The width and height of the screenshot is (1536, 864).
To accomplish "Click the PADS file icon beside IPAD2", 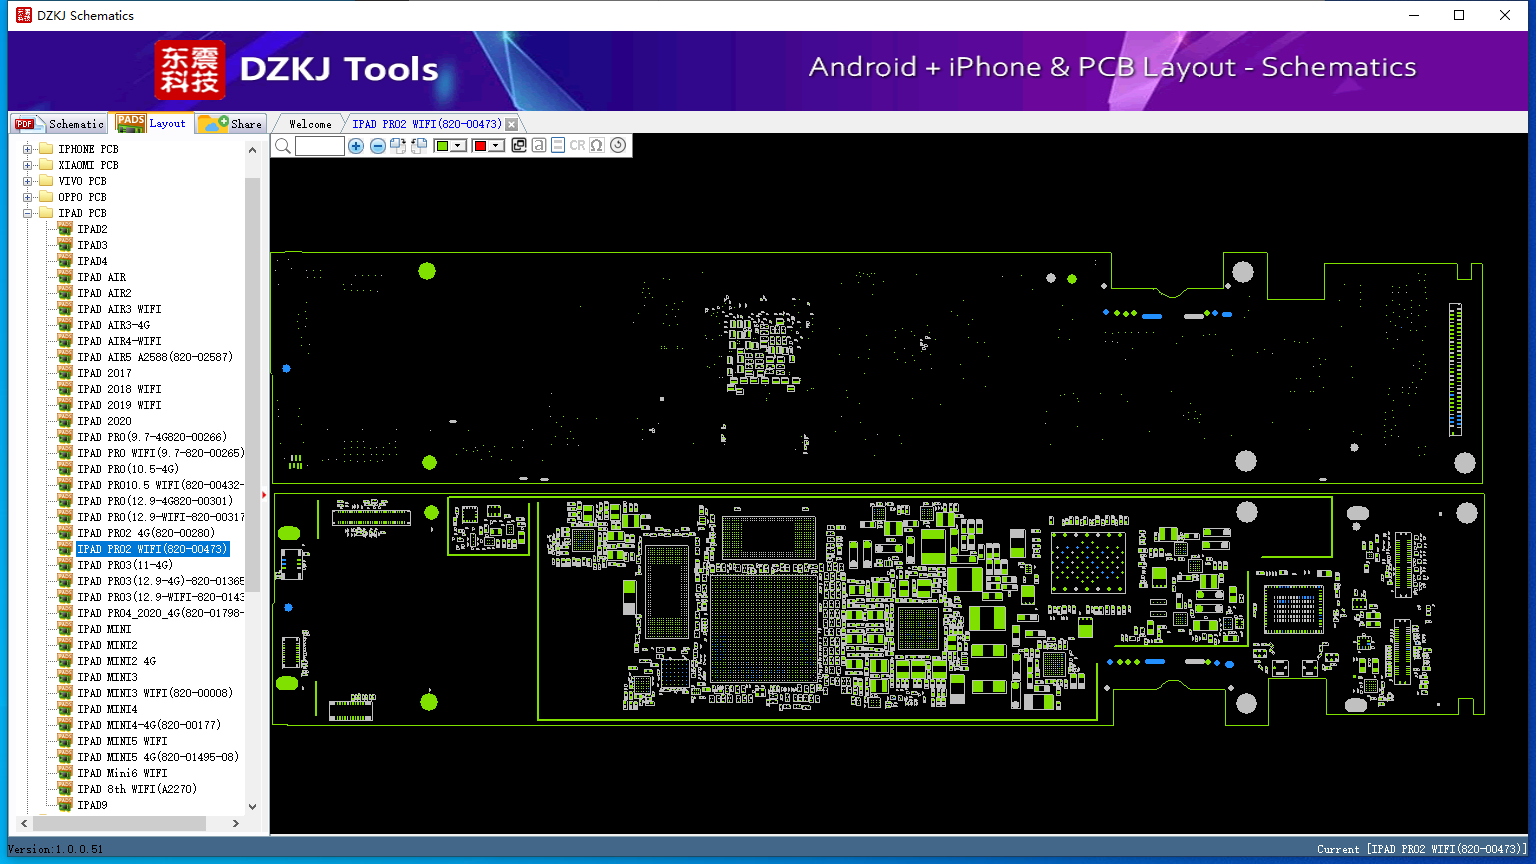I will [65, 229].
